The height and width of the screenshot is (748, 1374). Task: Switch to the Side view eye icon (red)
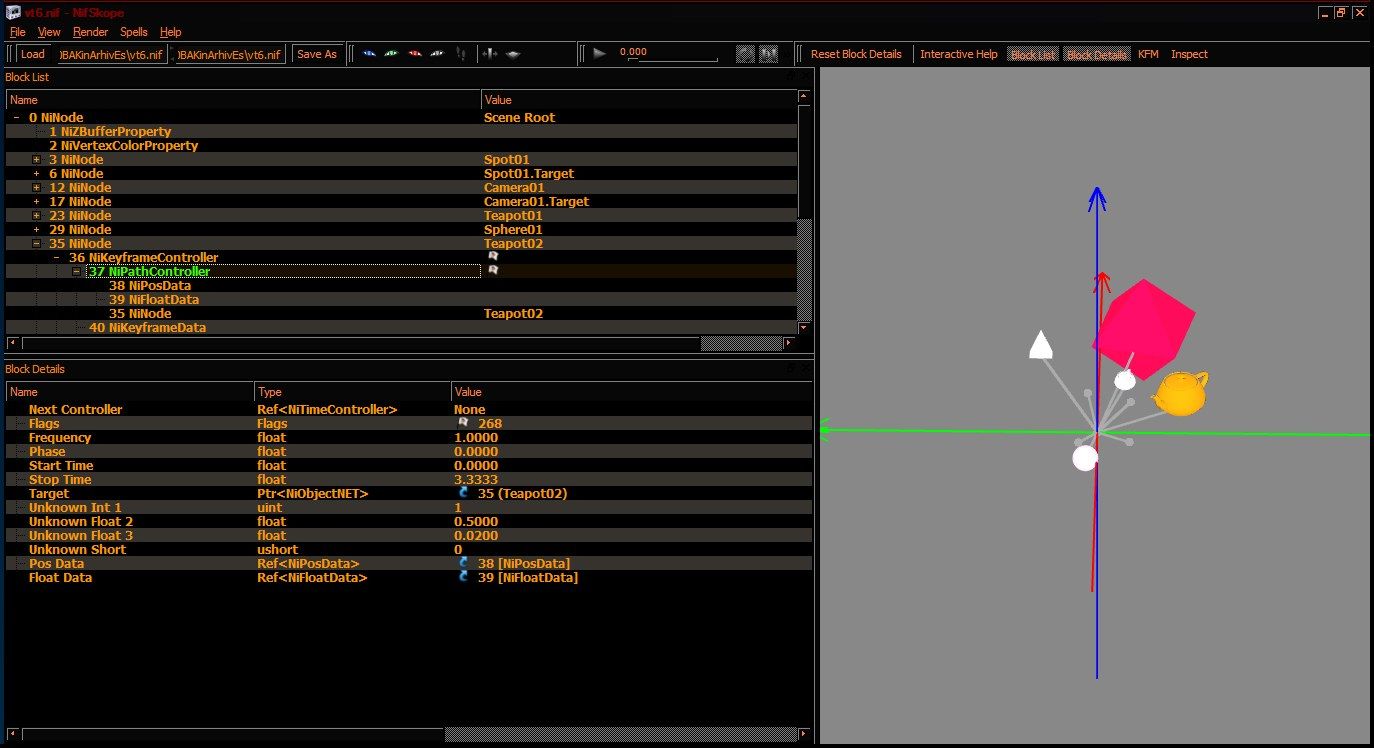[415, 54]
